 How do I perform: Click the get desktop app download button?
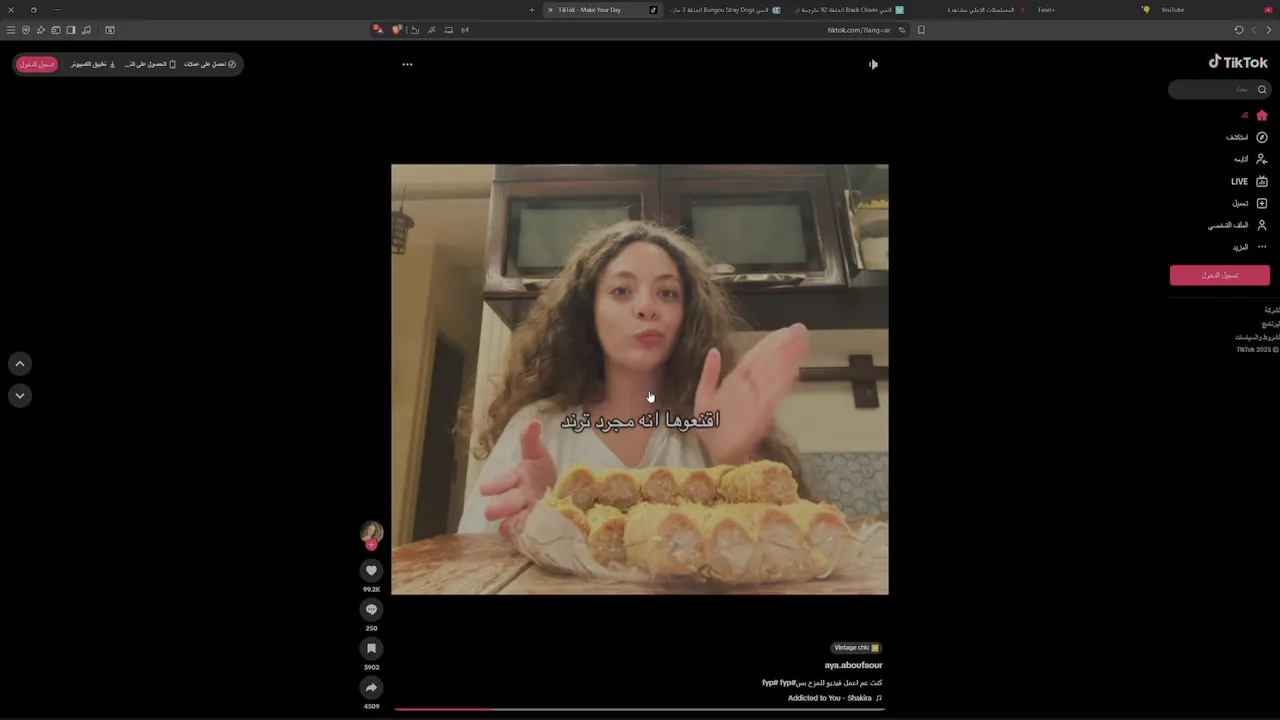(x=93, y=64)
